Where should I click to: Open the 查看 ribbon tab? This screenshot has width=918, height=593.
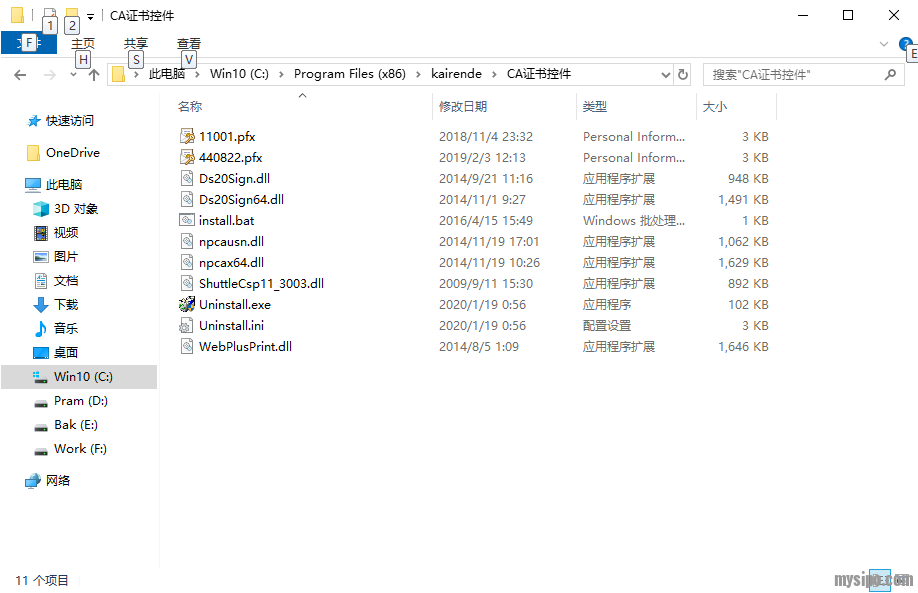pyautogui.click(x=188, y=44)
